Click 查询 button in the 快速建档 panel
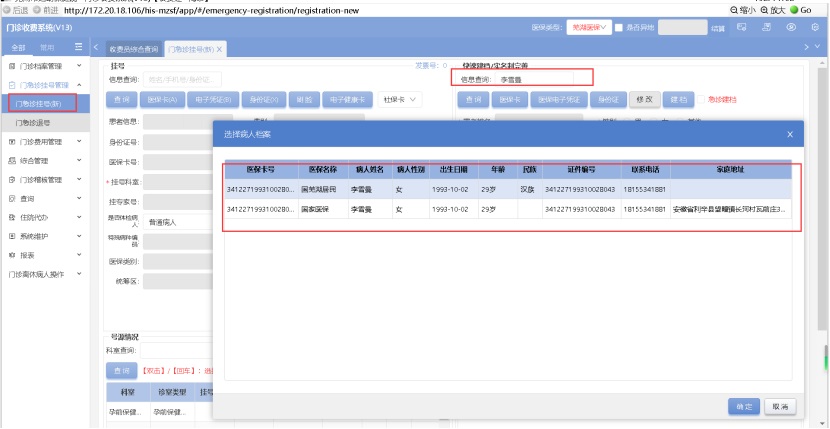This screenshot has height=429, width=830. click(x=473, y=100)
